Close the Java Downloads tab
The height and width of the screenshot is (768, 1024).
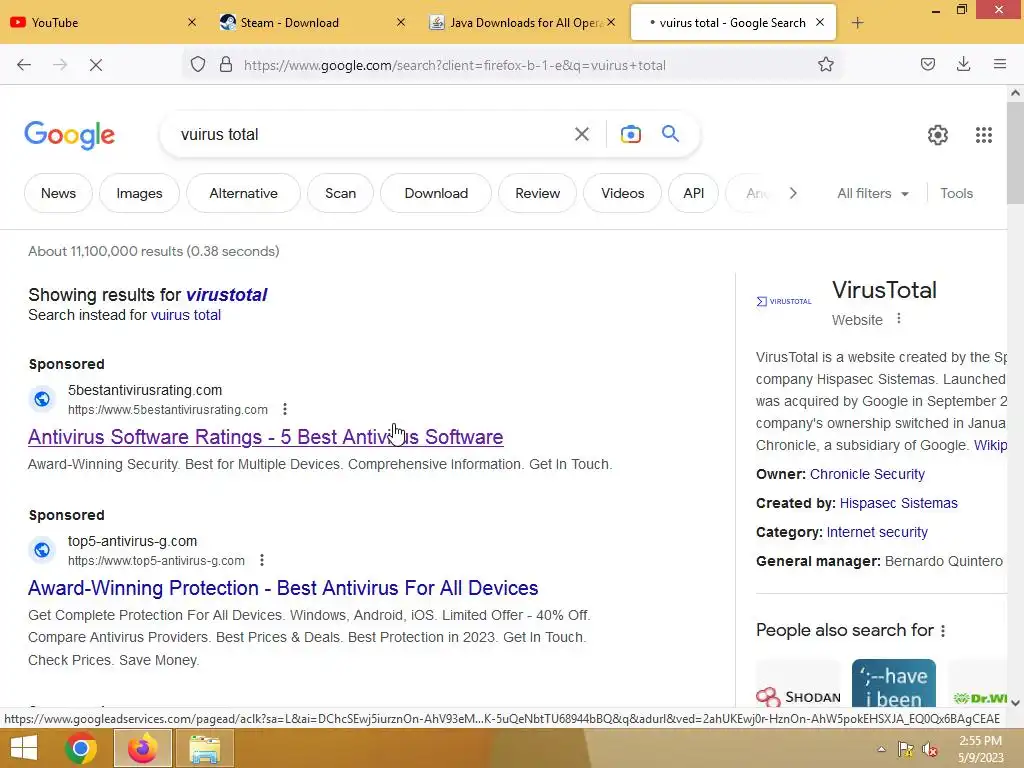click(x=611, y=22)
